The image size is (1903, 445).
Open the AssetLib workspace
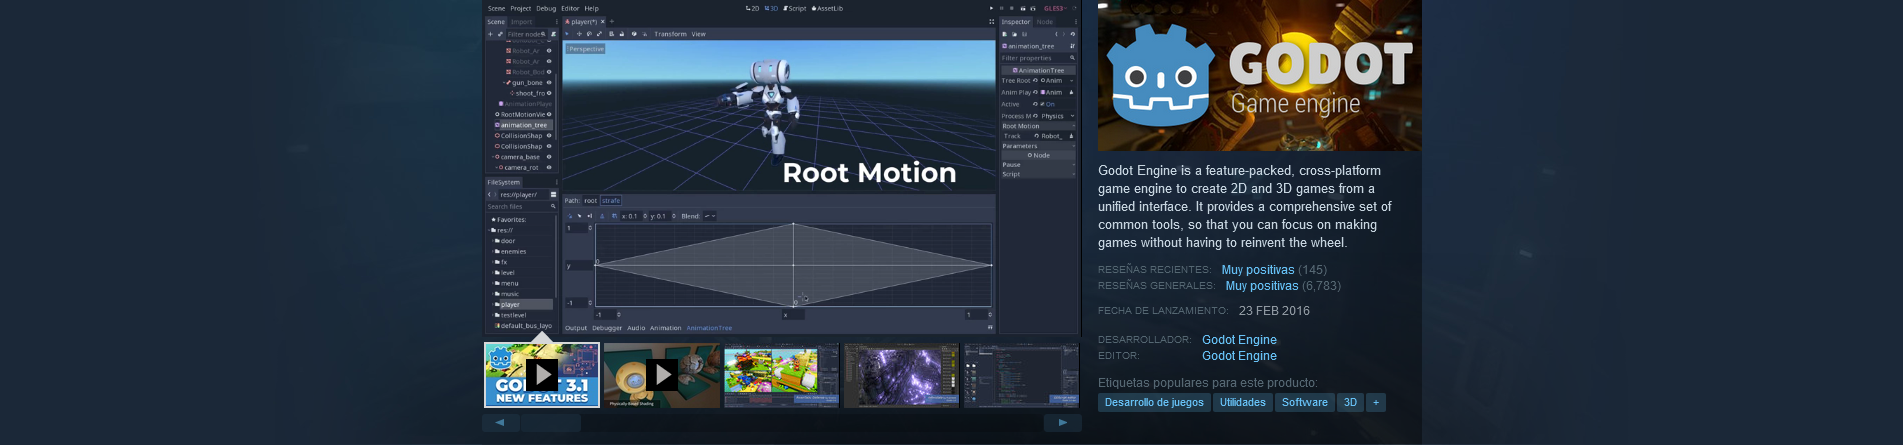(827, 8)
